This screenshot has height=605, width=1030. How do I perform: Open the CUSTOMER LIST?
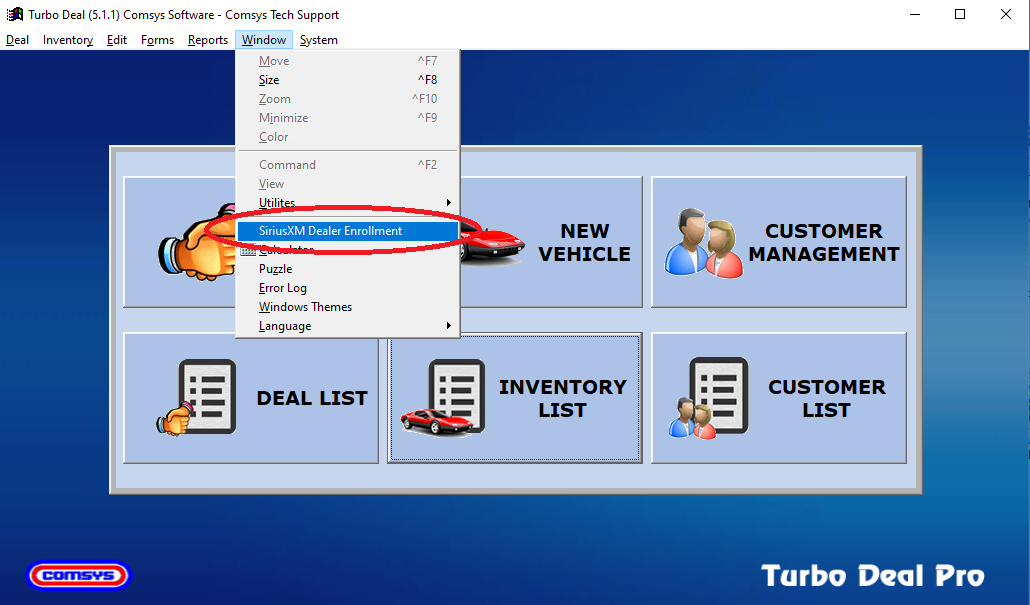pos(778,398)
